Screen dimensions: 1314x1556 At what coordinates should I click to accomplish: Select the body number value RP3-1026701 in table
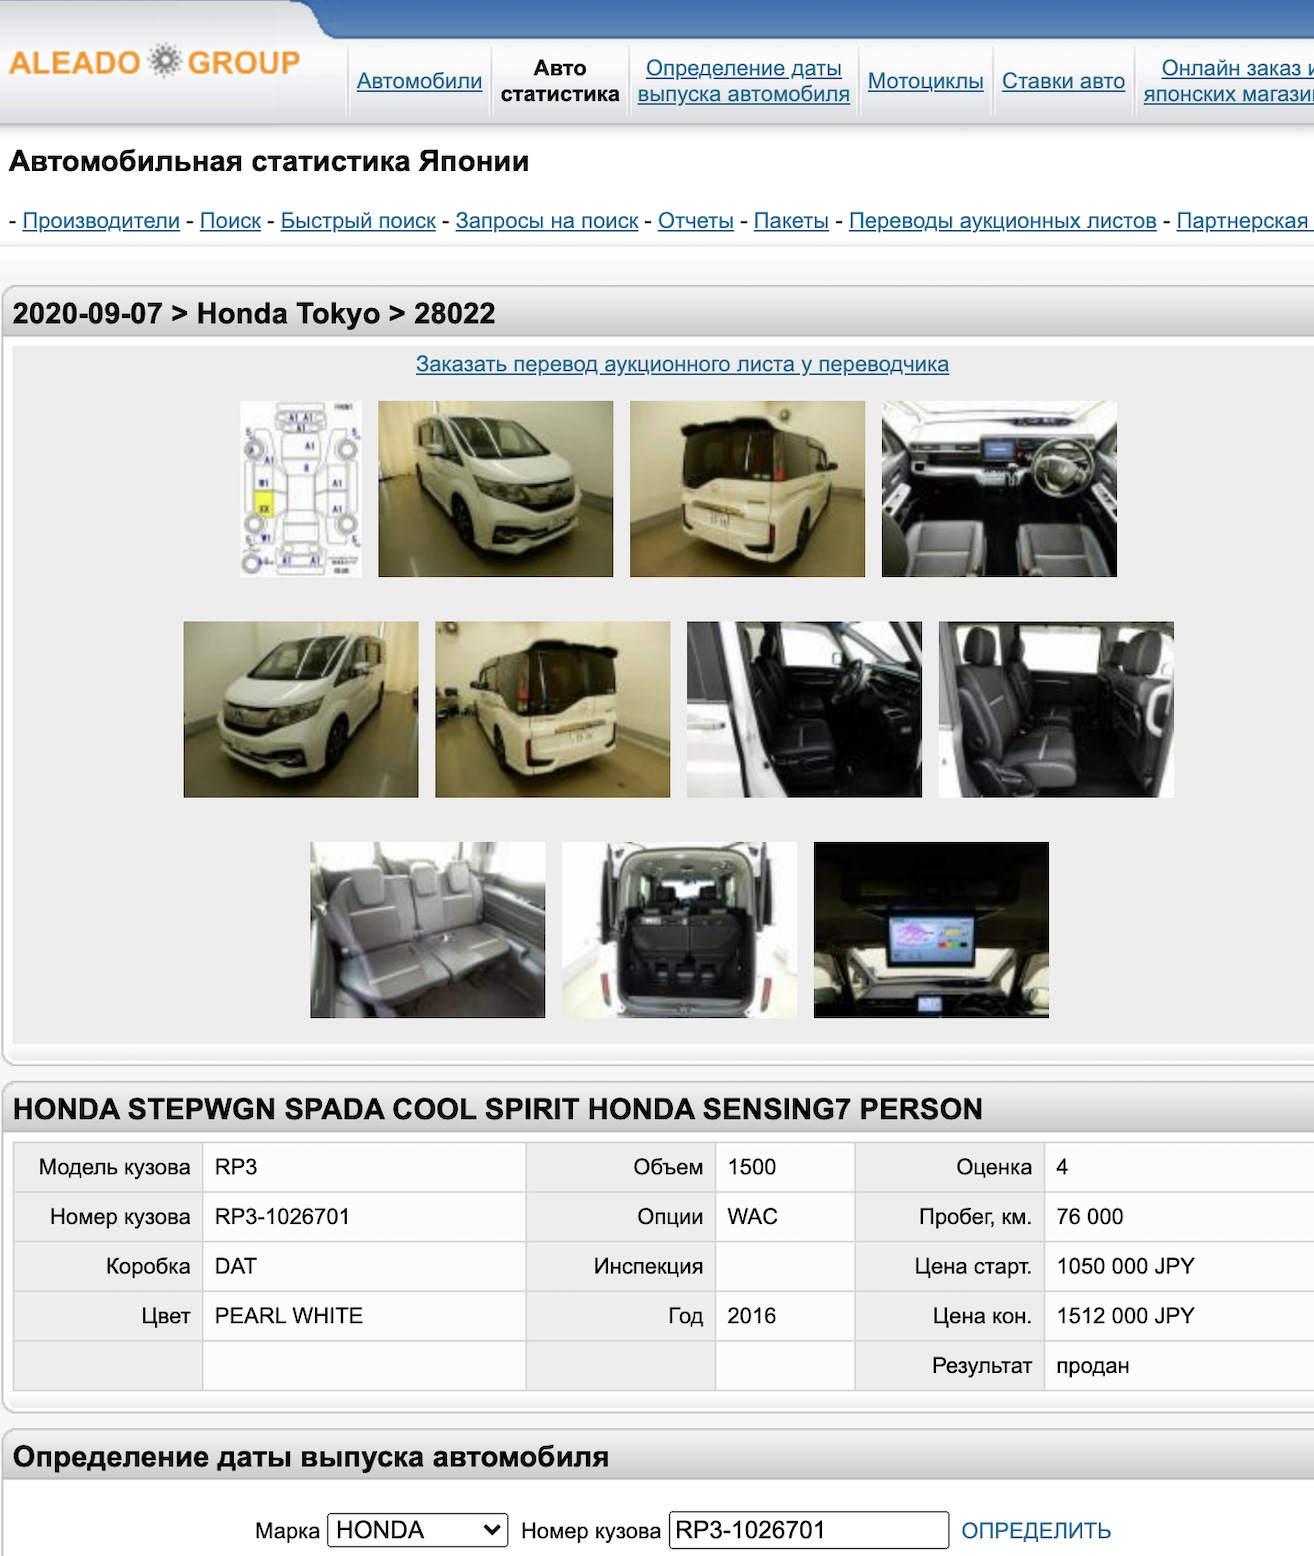282,1217
